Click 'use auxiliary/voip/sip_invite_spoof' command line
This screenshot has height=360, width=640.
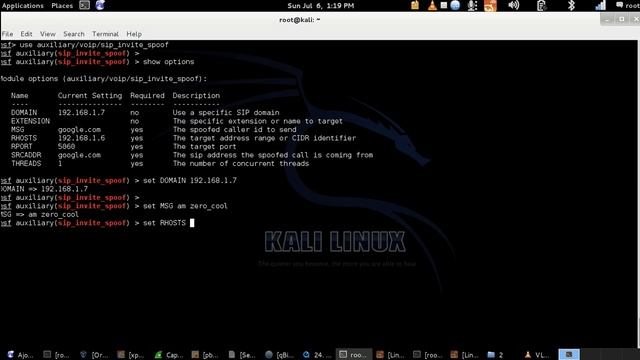click(84, 44)
